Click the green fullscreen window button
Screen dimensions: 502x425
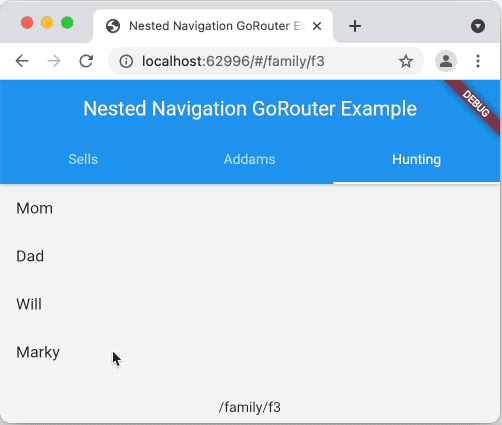67,23
